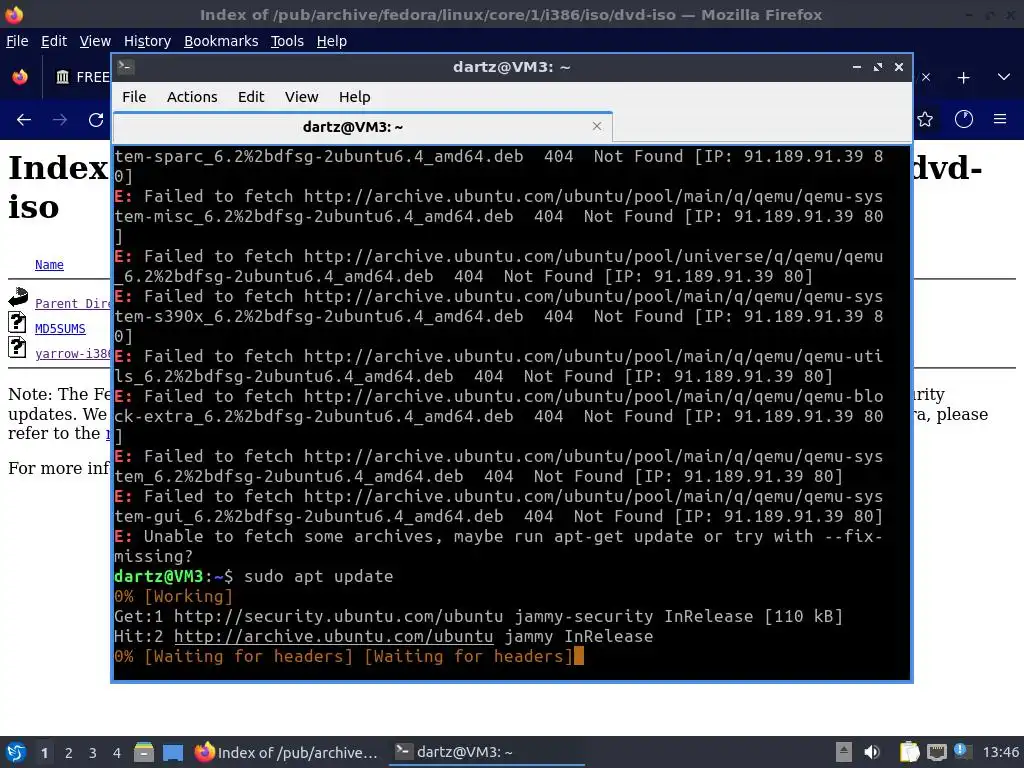
Task: Open Firefox's Bookmarks menu
Action: click(221, 41)
